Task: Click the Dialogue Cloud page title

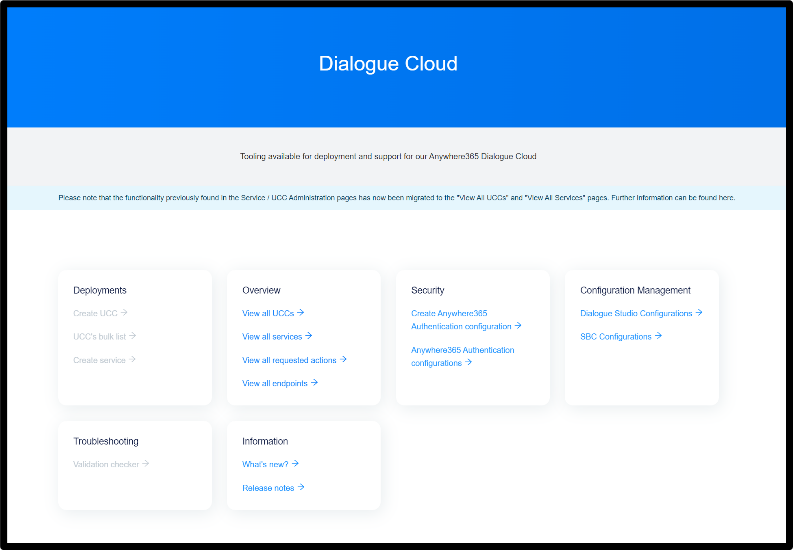Action: (x=388, y=64)
